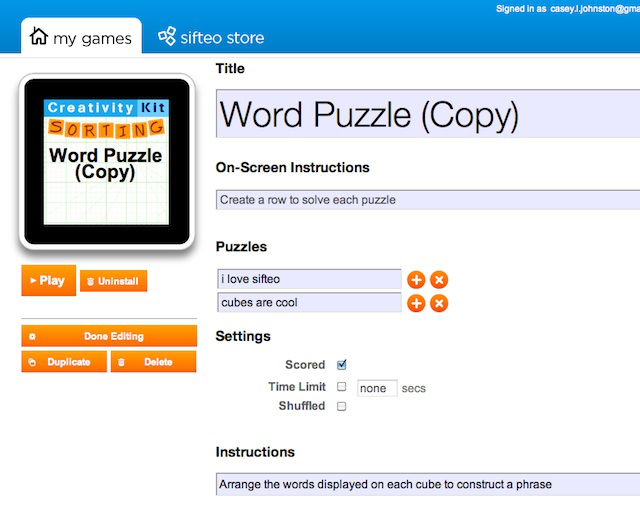Remove the 'cubes are cool' puzzle
Screen dimensions: 640x506
pos(439,303)
